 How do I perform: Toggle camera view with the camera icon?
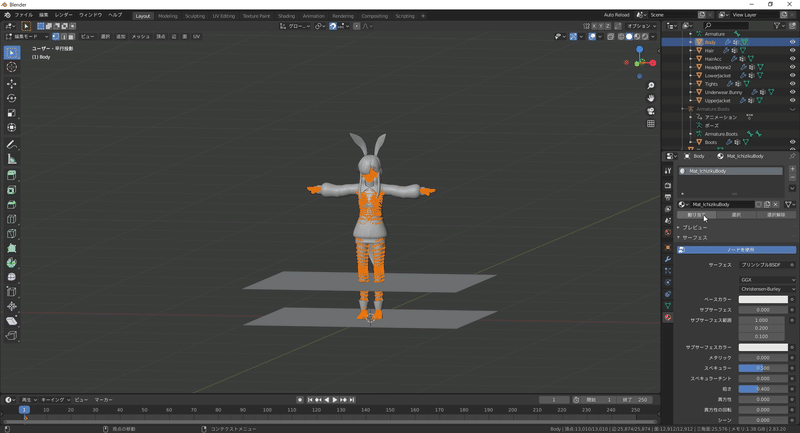[650, 111]
